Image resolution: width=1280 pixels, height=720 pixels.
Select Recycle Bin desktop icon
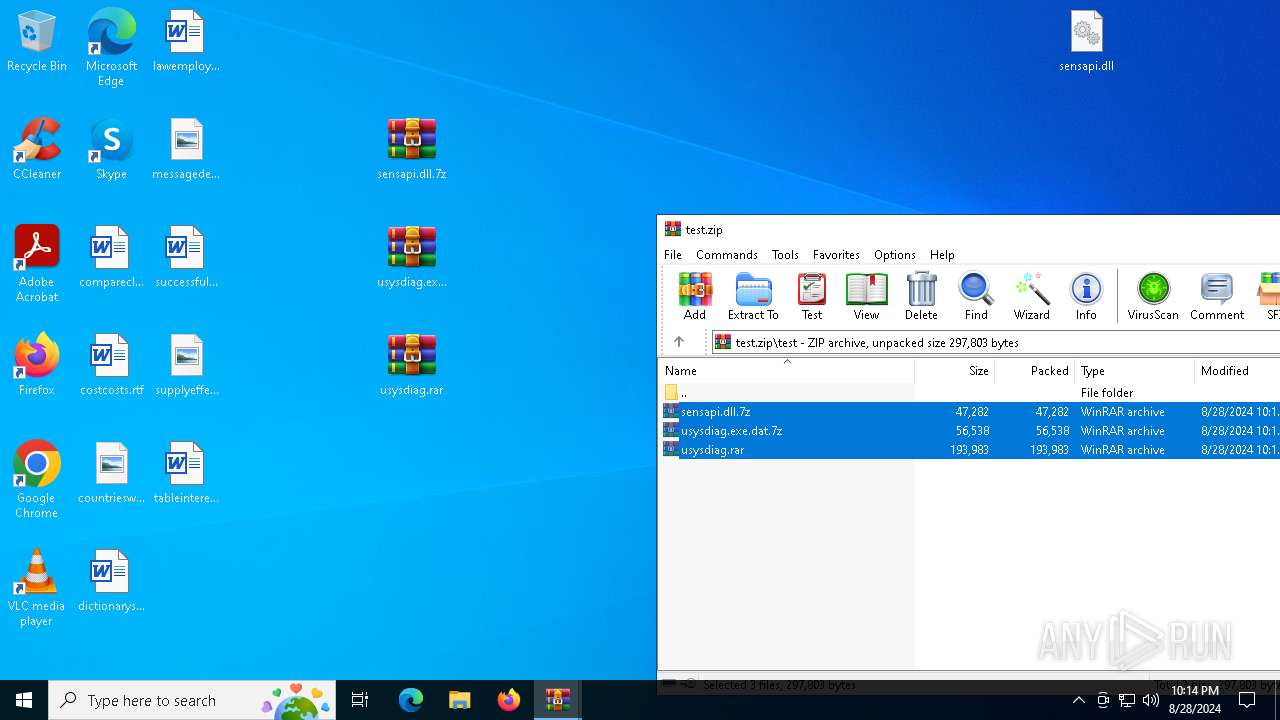(37, 42)
